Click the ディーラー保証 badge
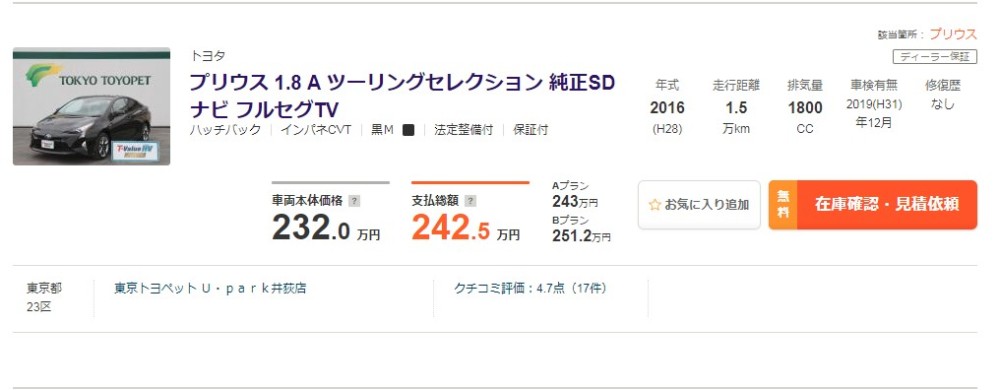The image size is (1000, 390). [x=935, y=57]
